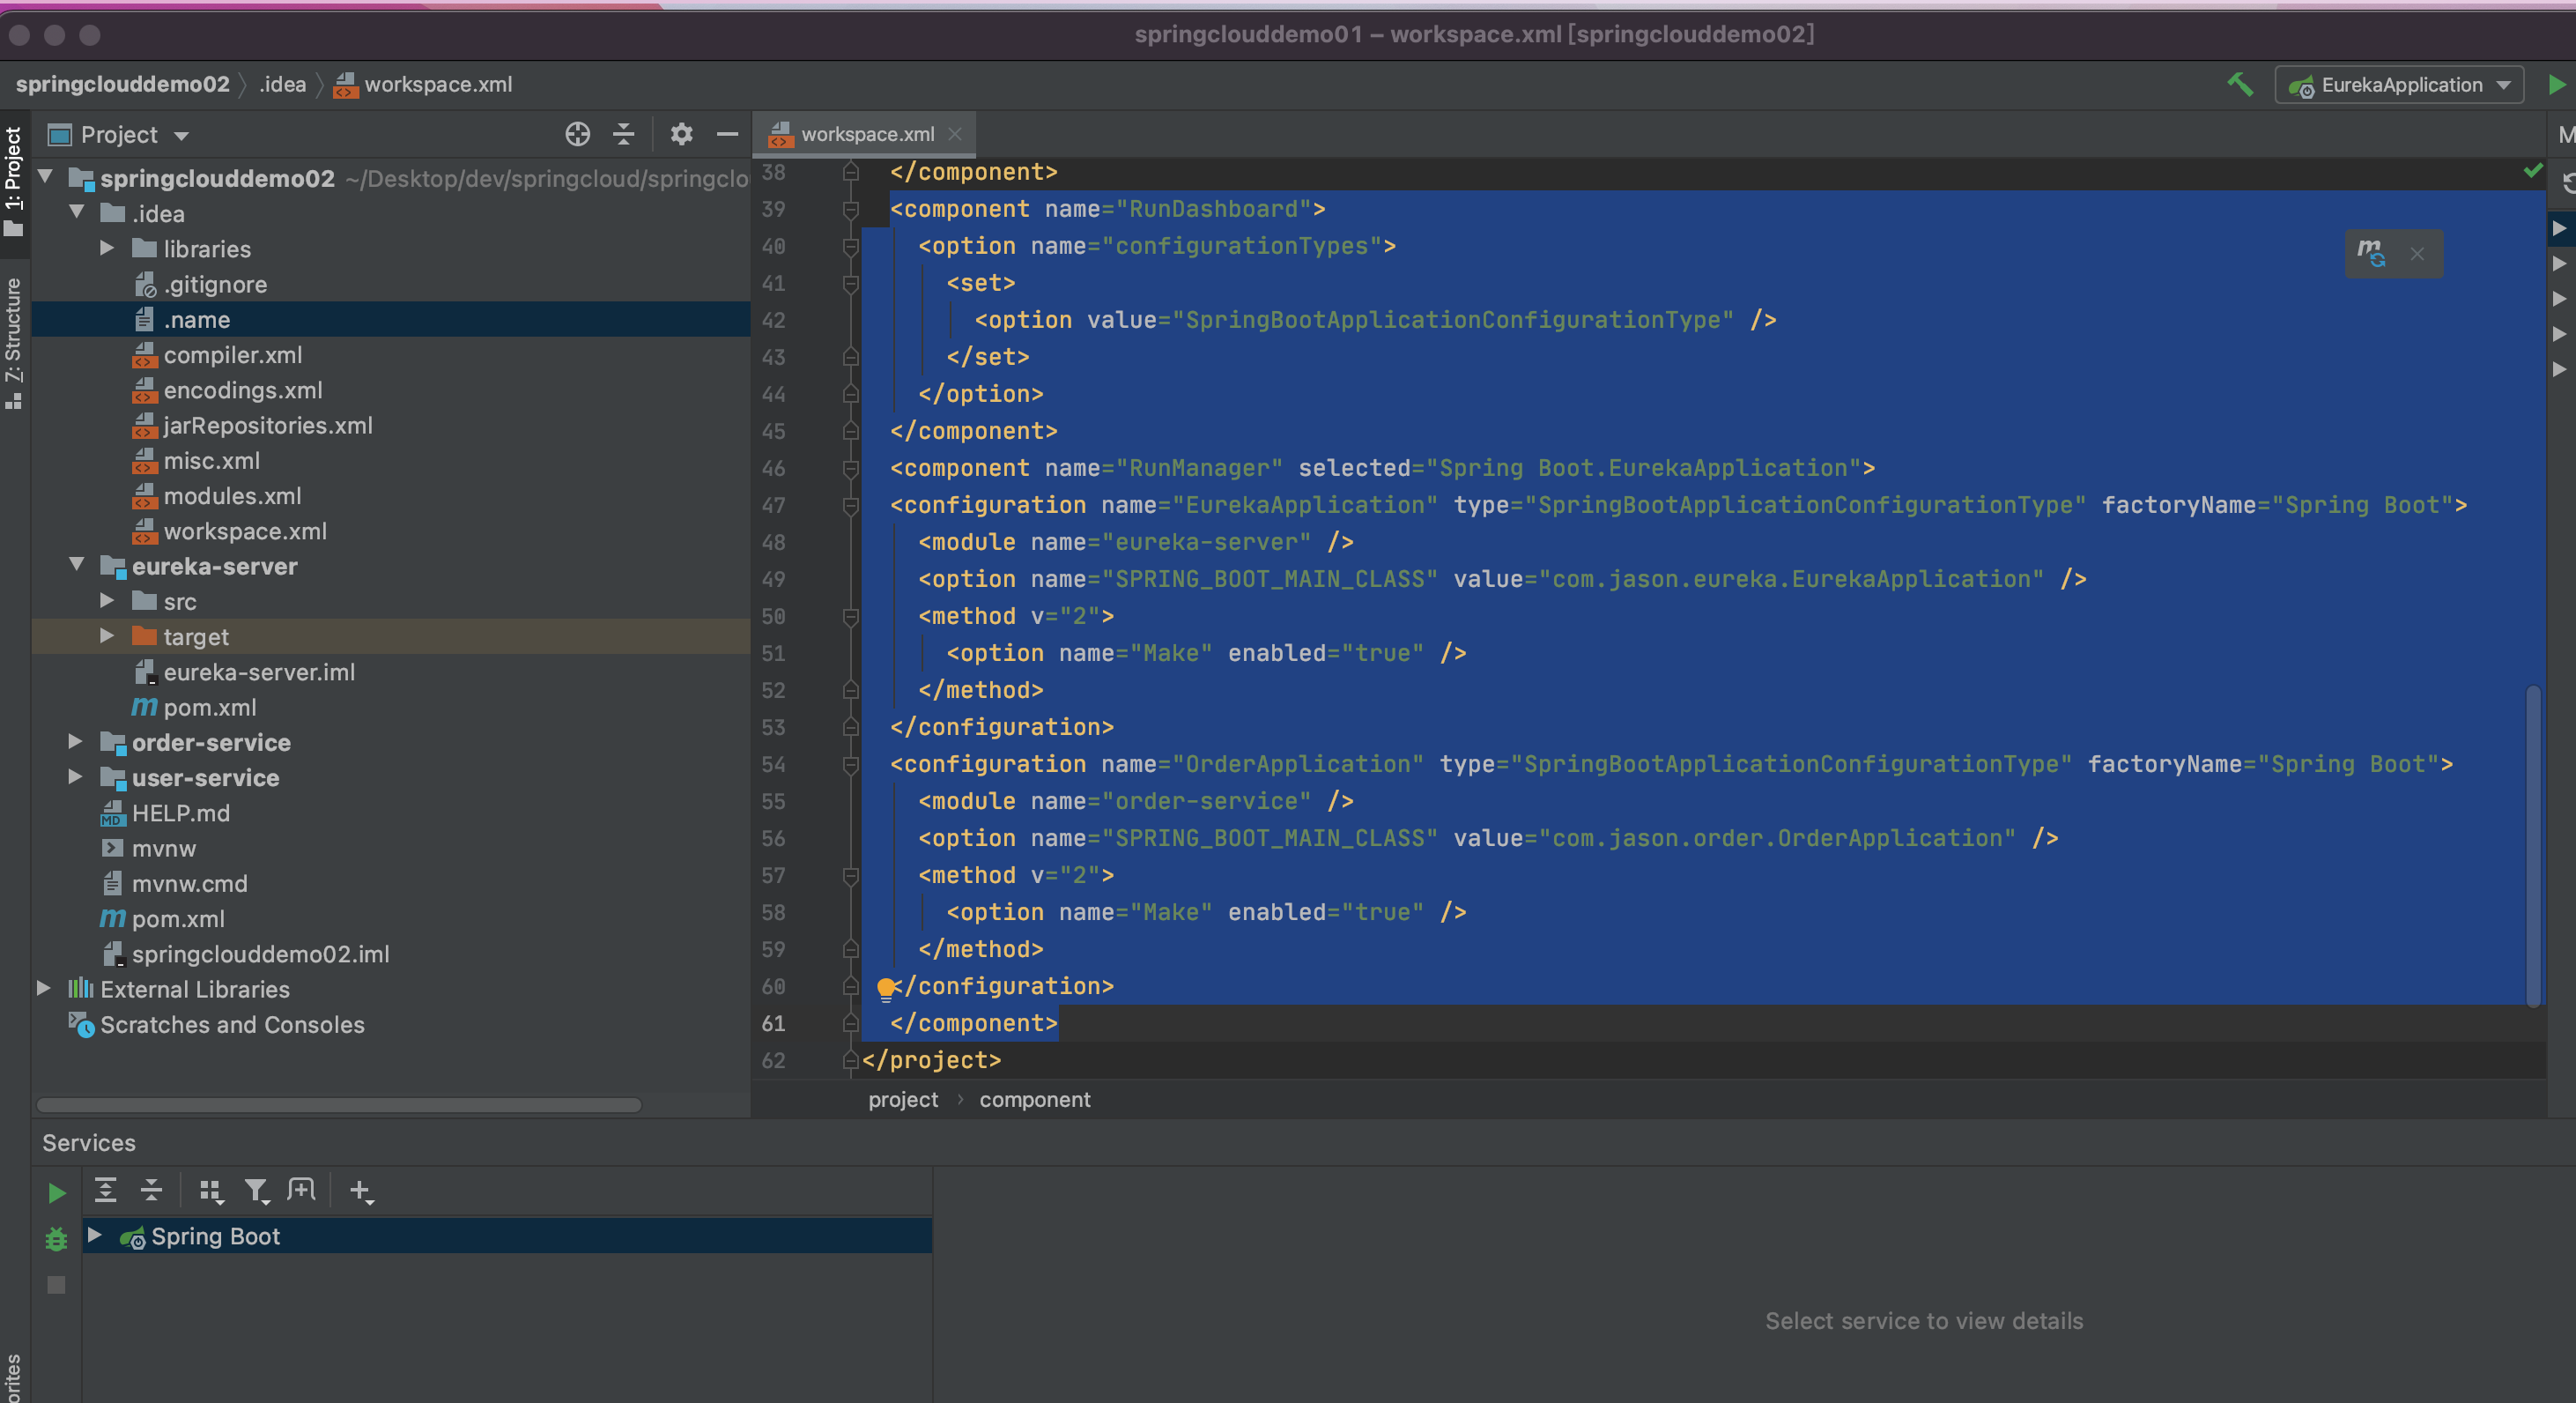
Task: Expand the order-service module folder
Action: click(75, 742)
